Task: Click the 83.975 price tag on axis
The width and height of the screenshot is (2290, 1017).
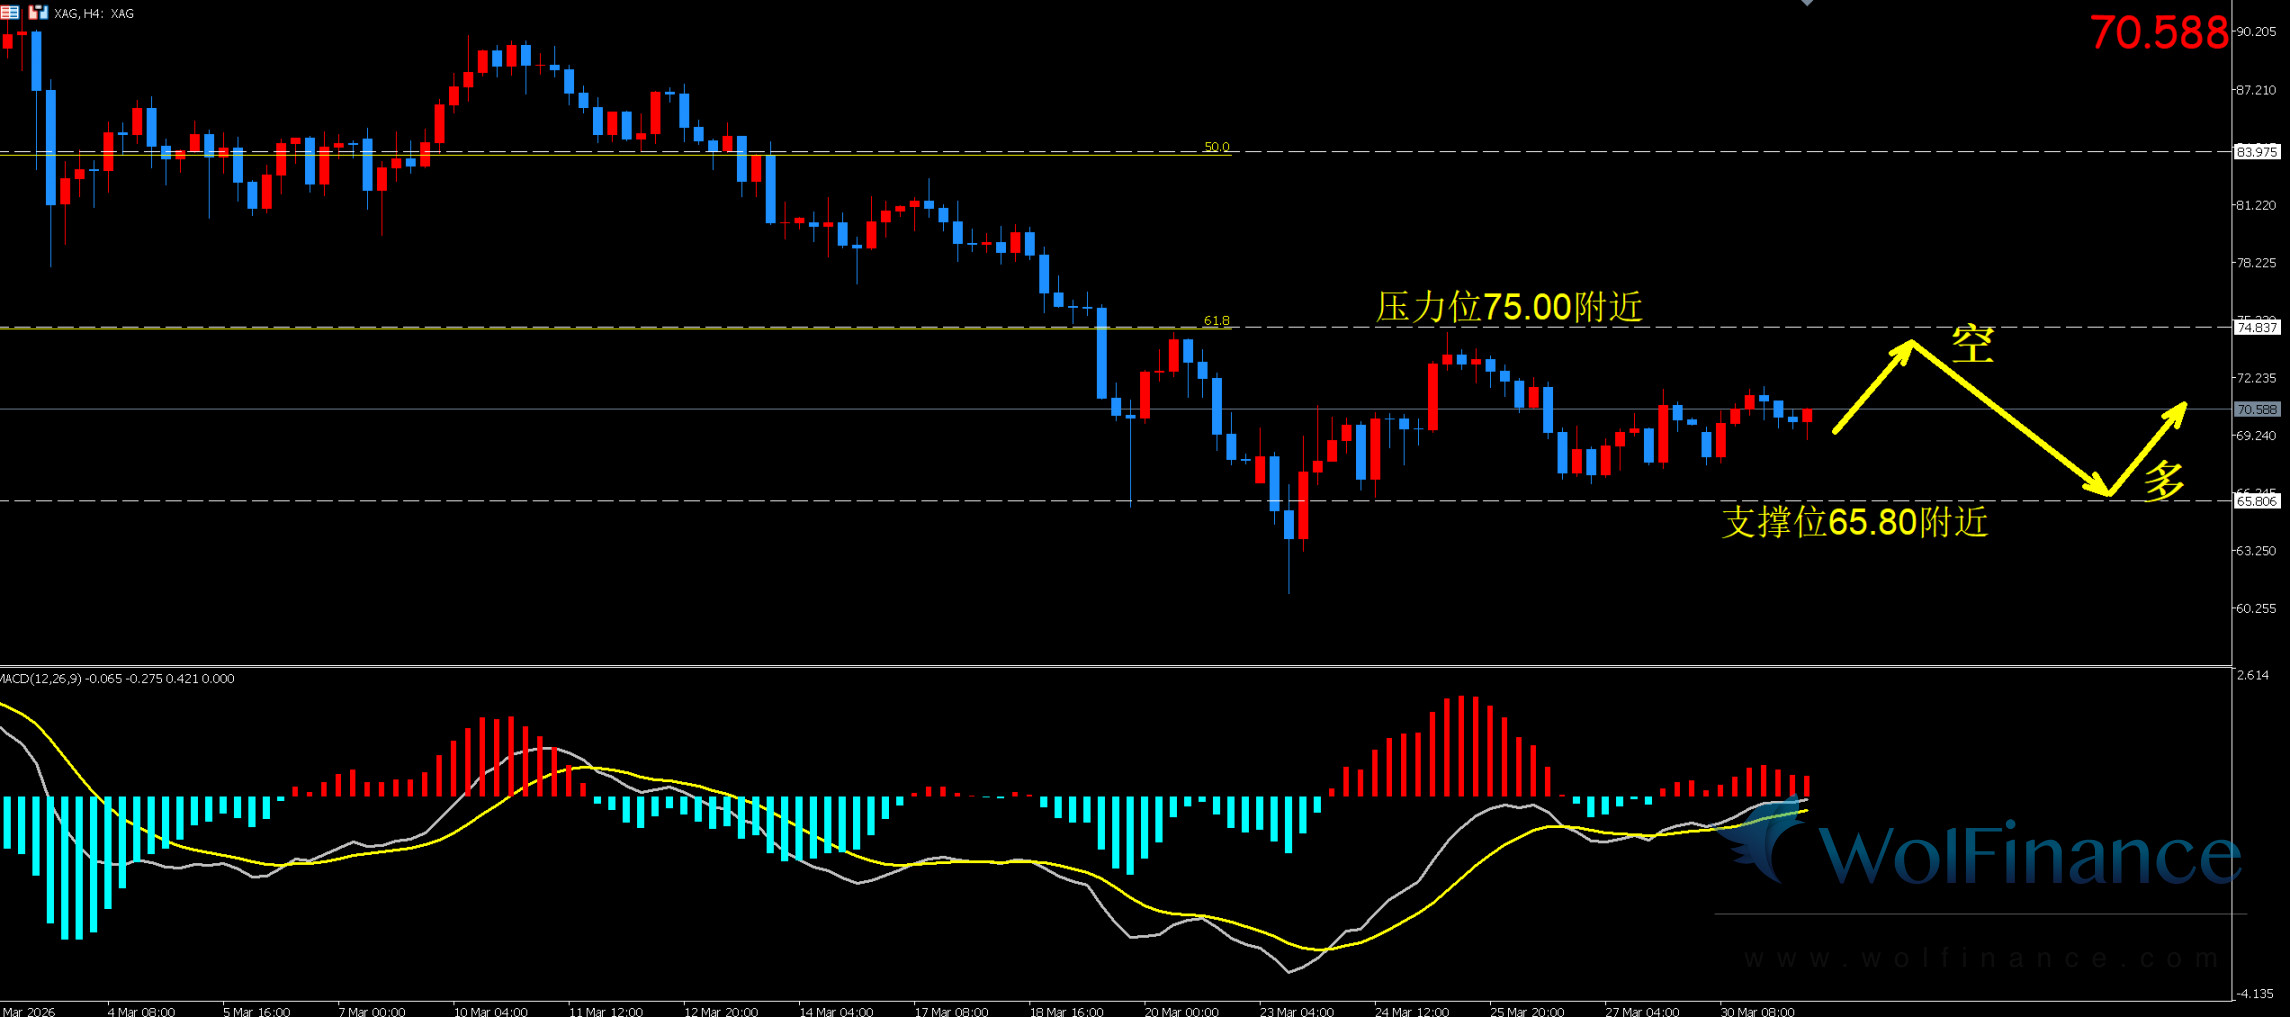Action: click(2256, 152)
